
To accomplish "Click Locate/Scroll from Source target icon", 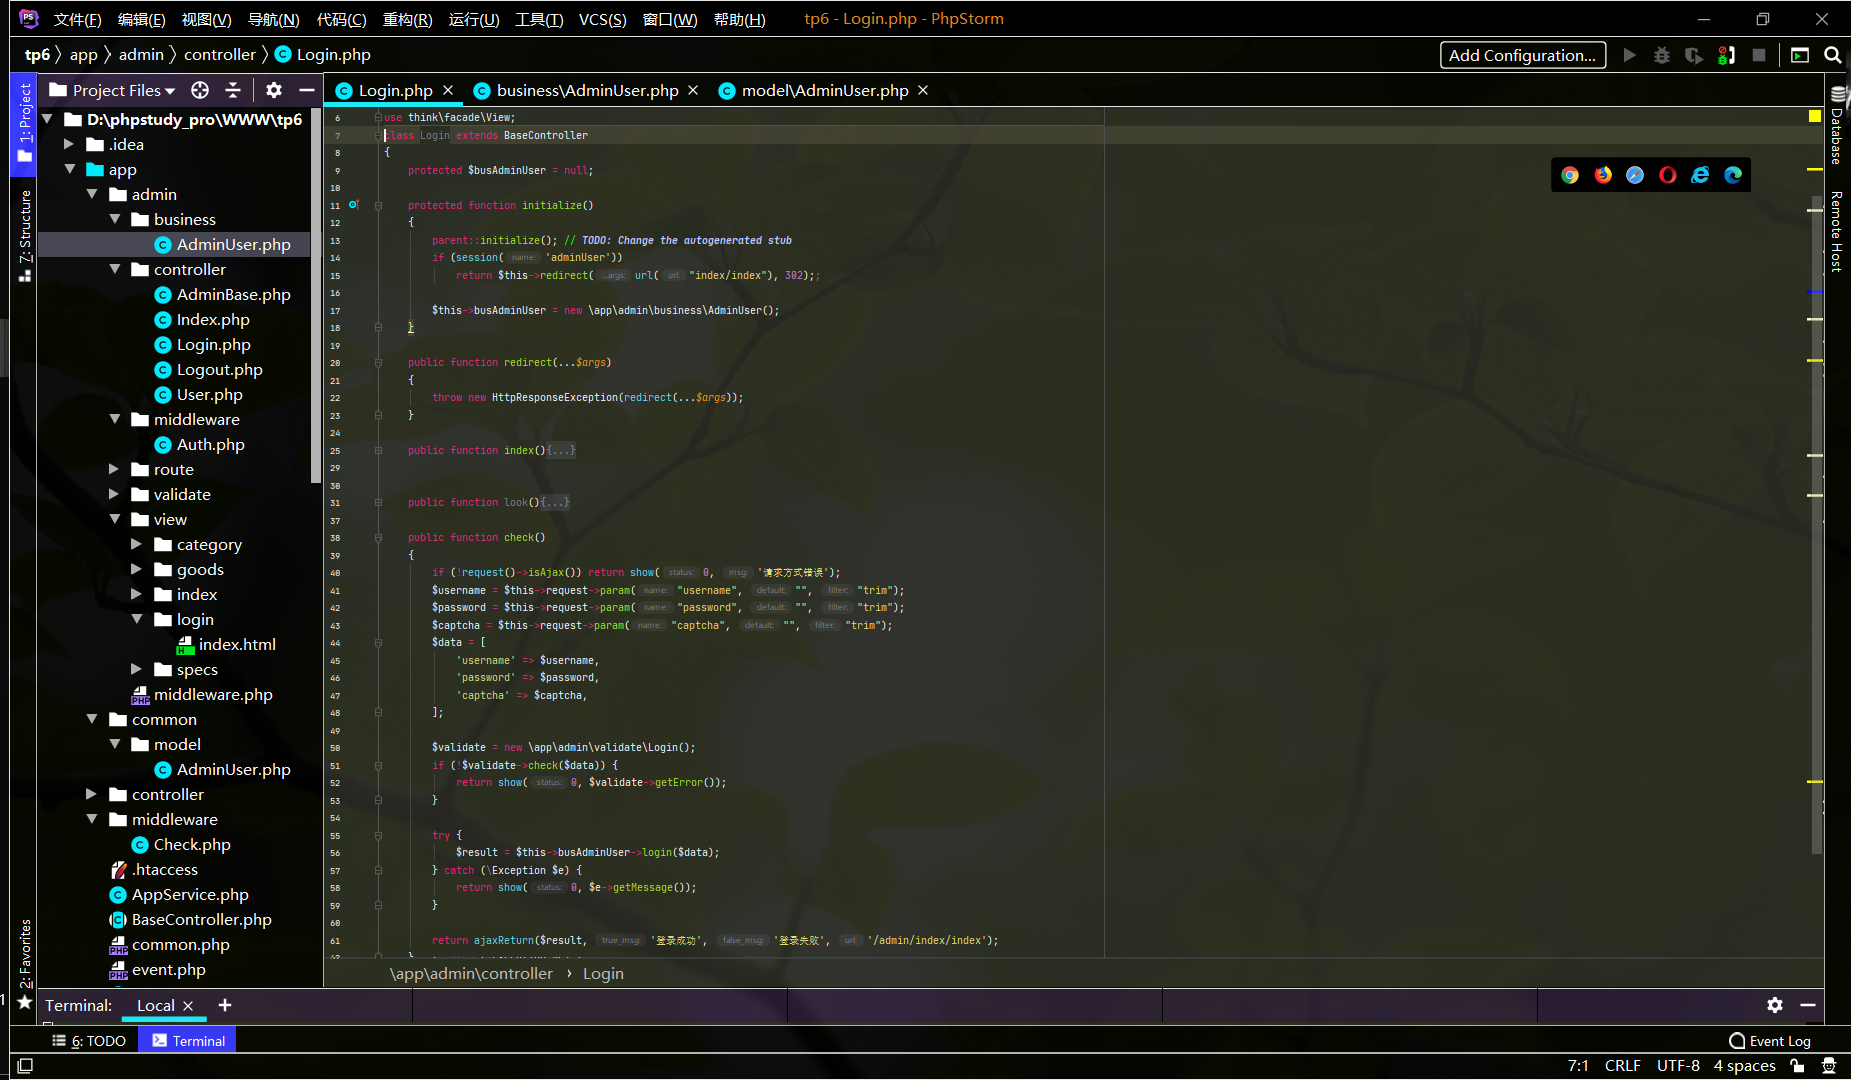I will pos(200,90).
